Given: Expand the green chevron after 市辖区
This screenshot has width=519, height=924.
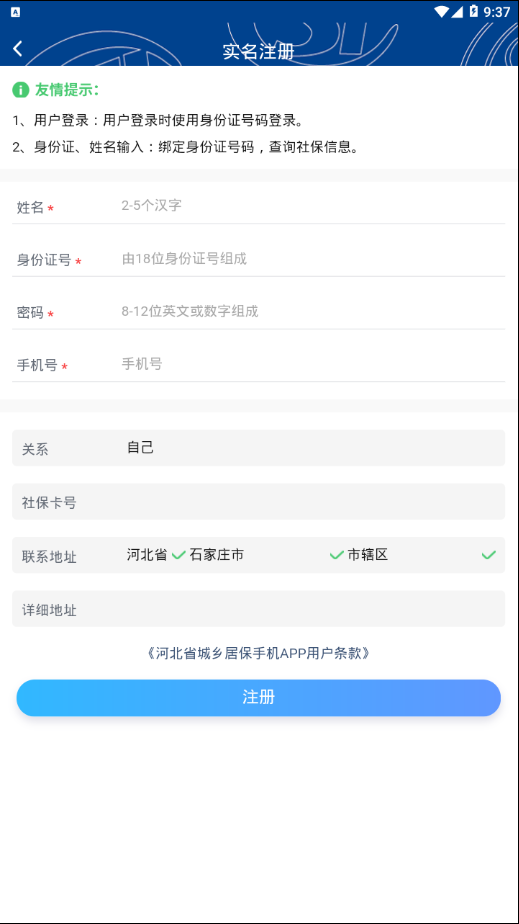Looking at the screenshot, I should pyautogui.click(x=488, y=555).
